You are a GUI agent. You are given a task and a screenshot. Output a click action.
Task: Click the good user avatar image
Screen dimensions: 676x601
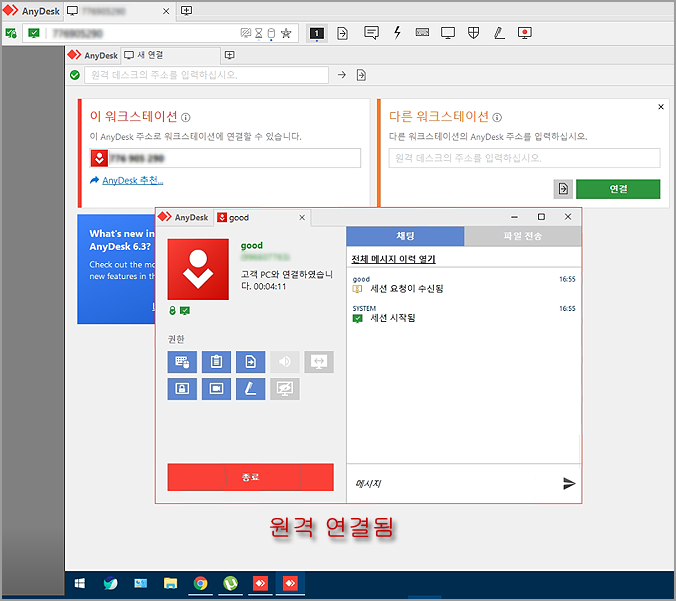coord(198,269)
